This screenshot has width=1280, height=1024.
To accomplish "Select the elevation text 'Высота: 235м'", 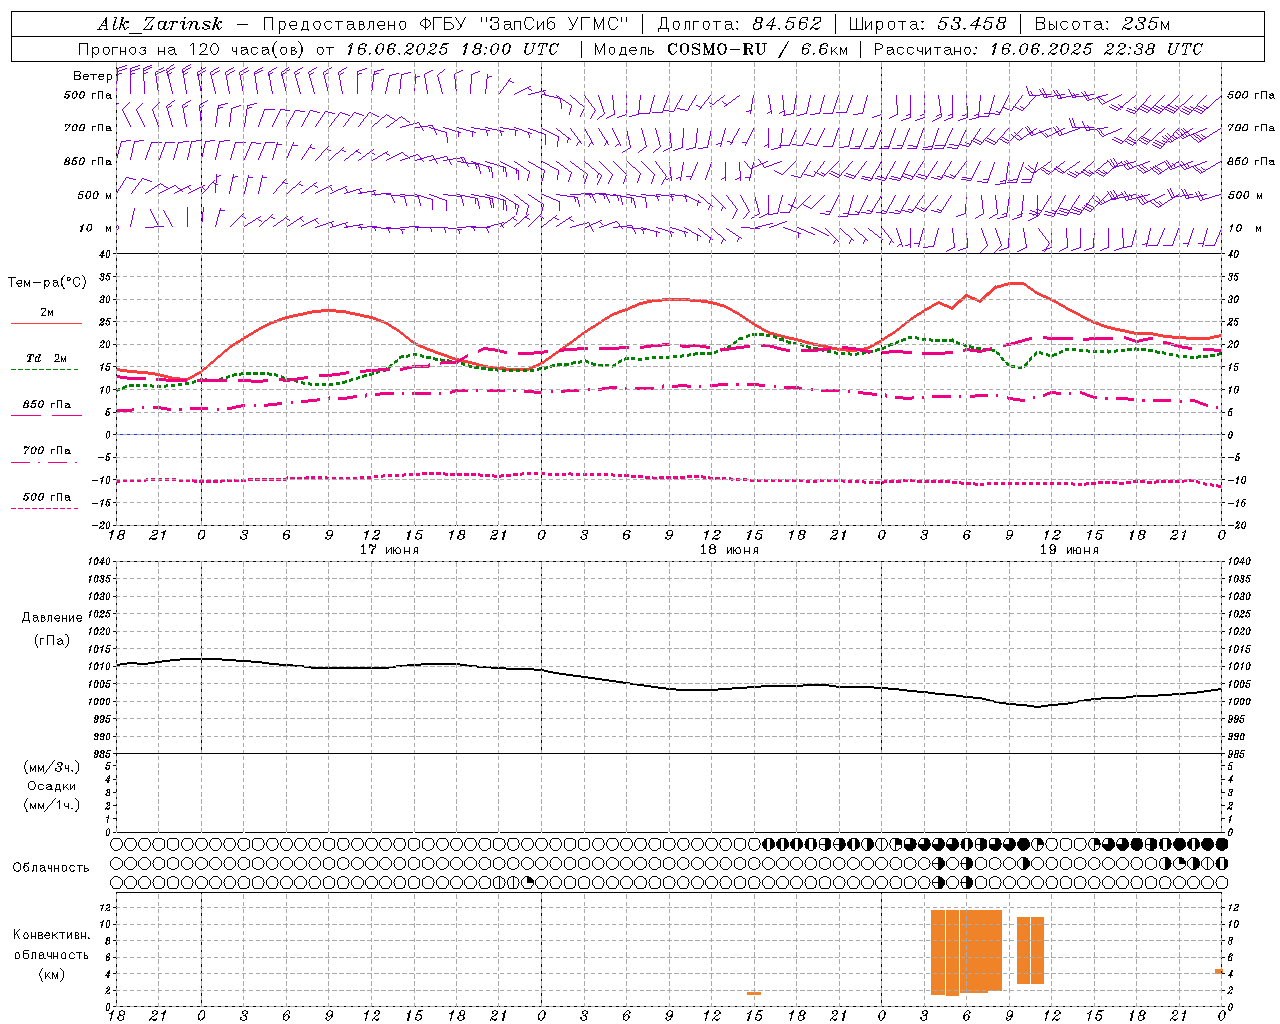I will point(1102,25).
